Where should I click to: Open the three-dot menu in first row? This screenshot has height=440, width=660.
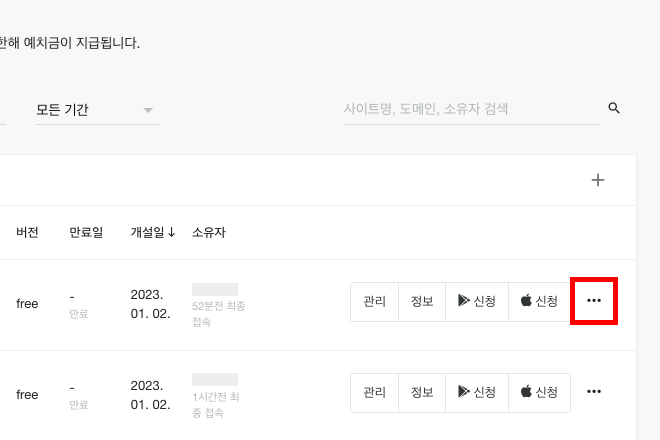[x=593, y=301]
